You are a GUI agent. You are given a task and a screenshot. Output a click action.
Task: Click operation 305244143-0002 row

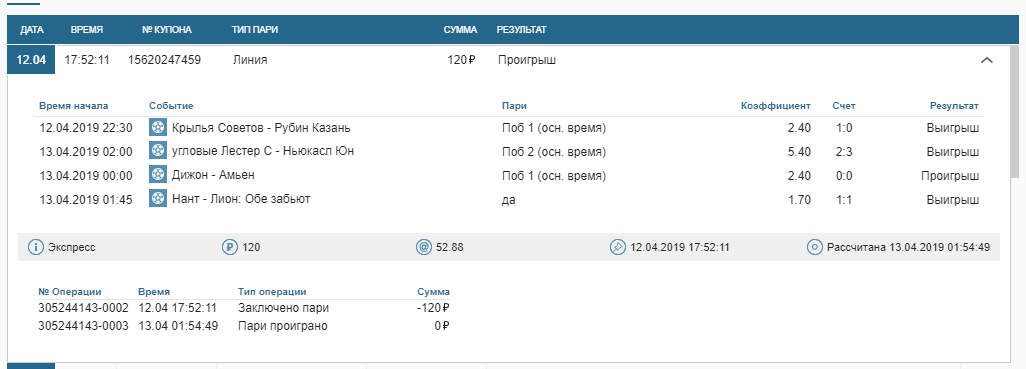click(244, 308)
